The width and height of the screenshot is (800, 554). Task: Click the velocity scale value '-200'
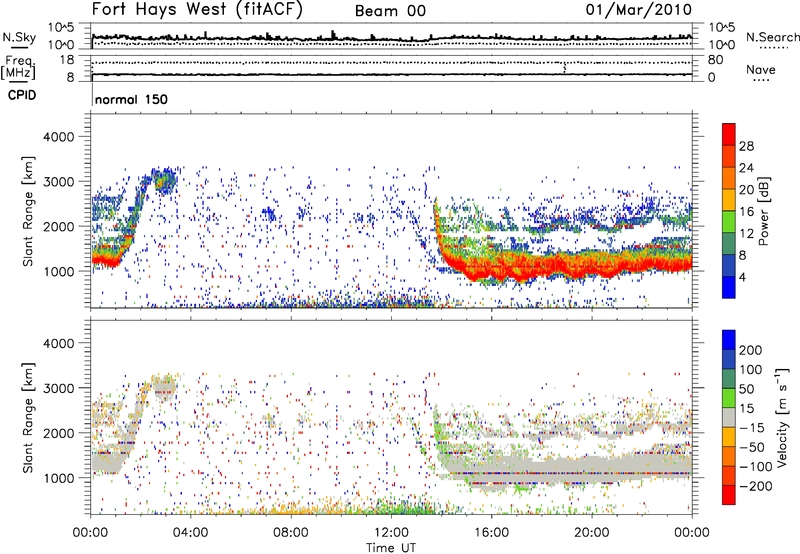click(755, 486)
